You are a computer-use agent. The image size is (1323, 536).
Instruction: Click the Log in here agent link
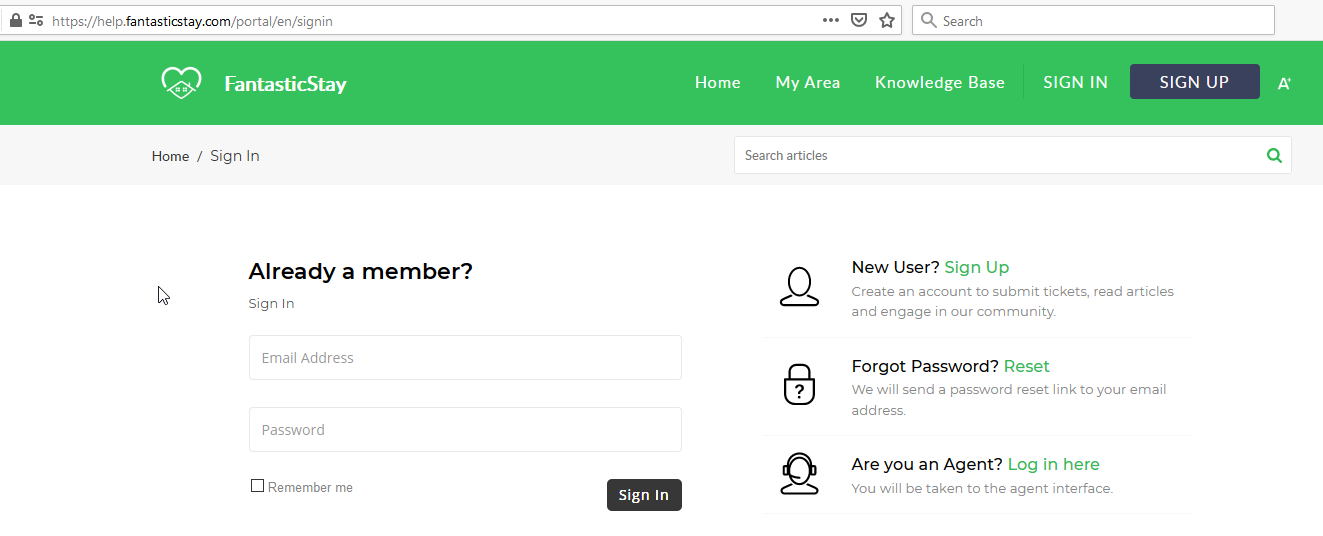coord(1054,464)
